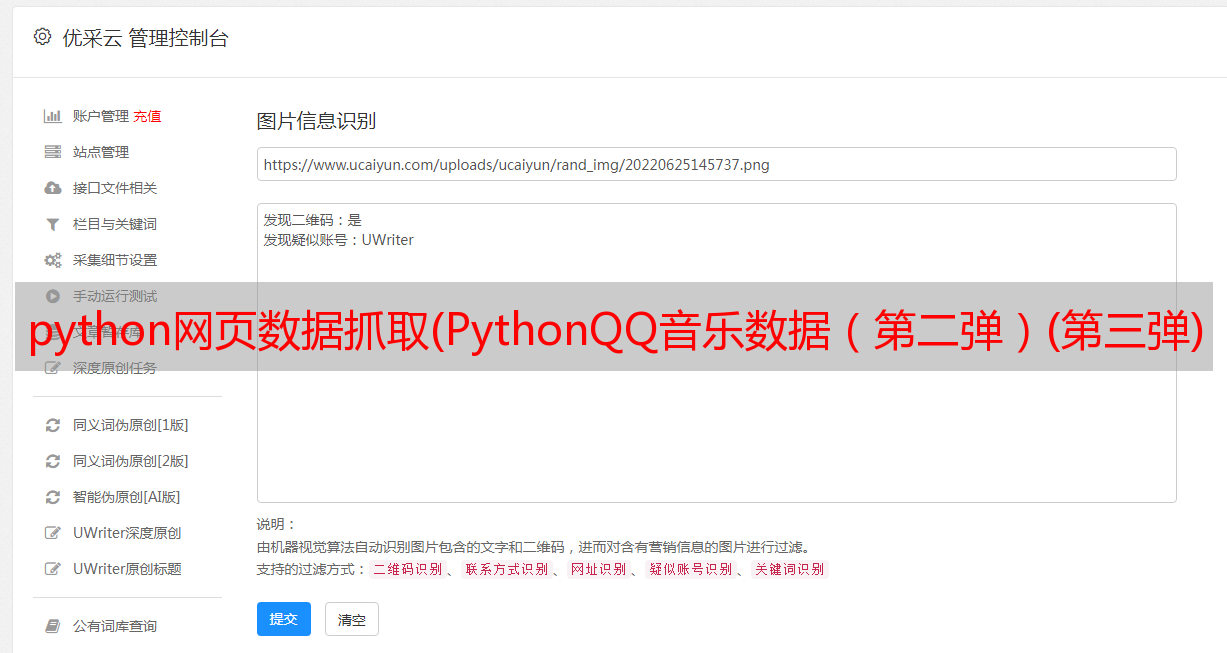Click the edit icon for 深度原创任务

pyautogui.click(x=53, y=368)
